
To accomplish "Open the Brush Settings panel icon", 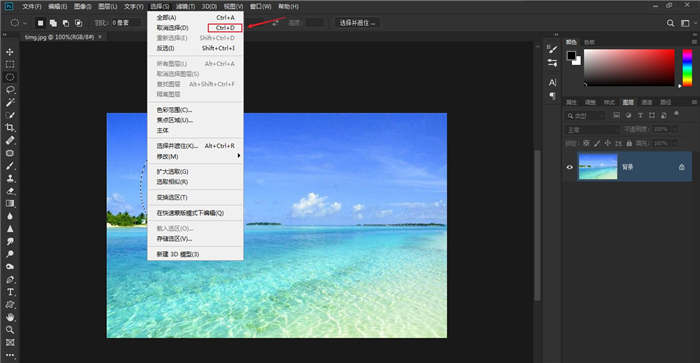I will (553, 50).
